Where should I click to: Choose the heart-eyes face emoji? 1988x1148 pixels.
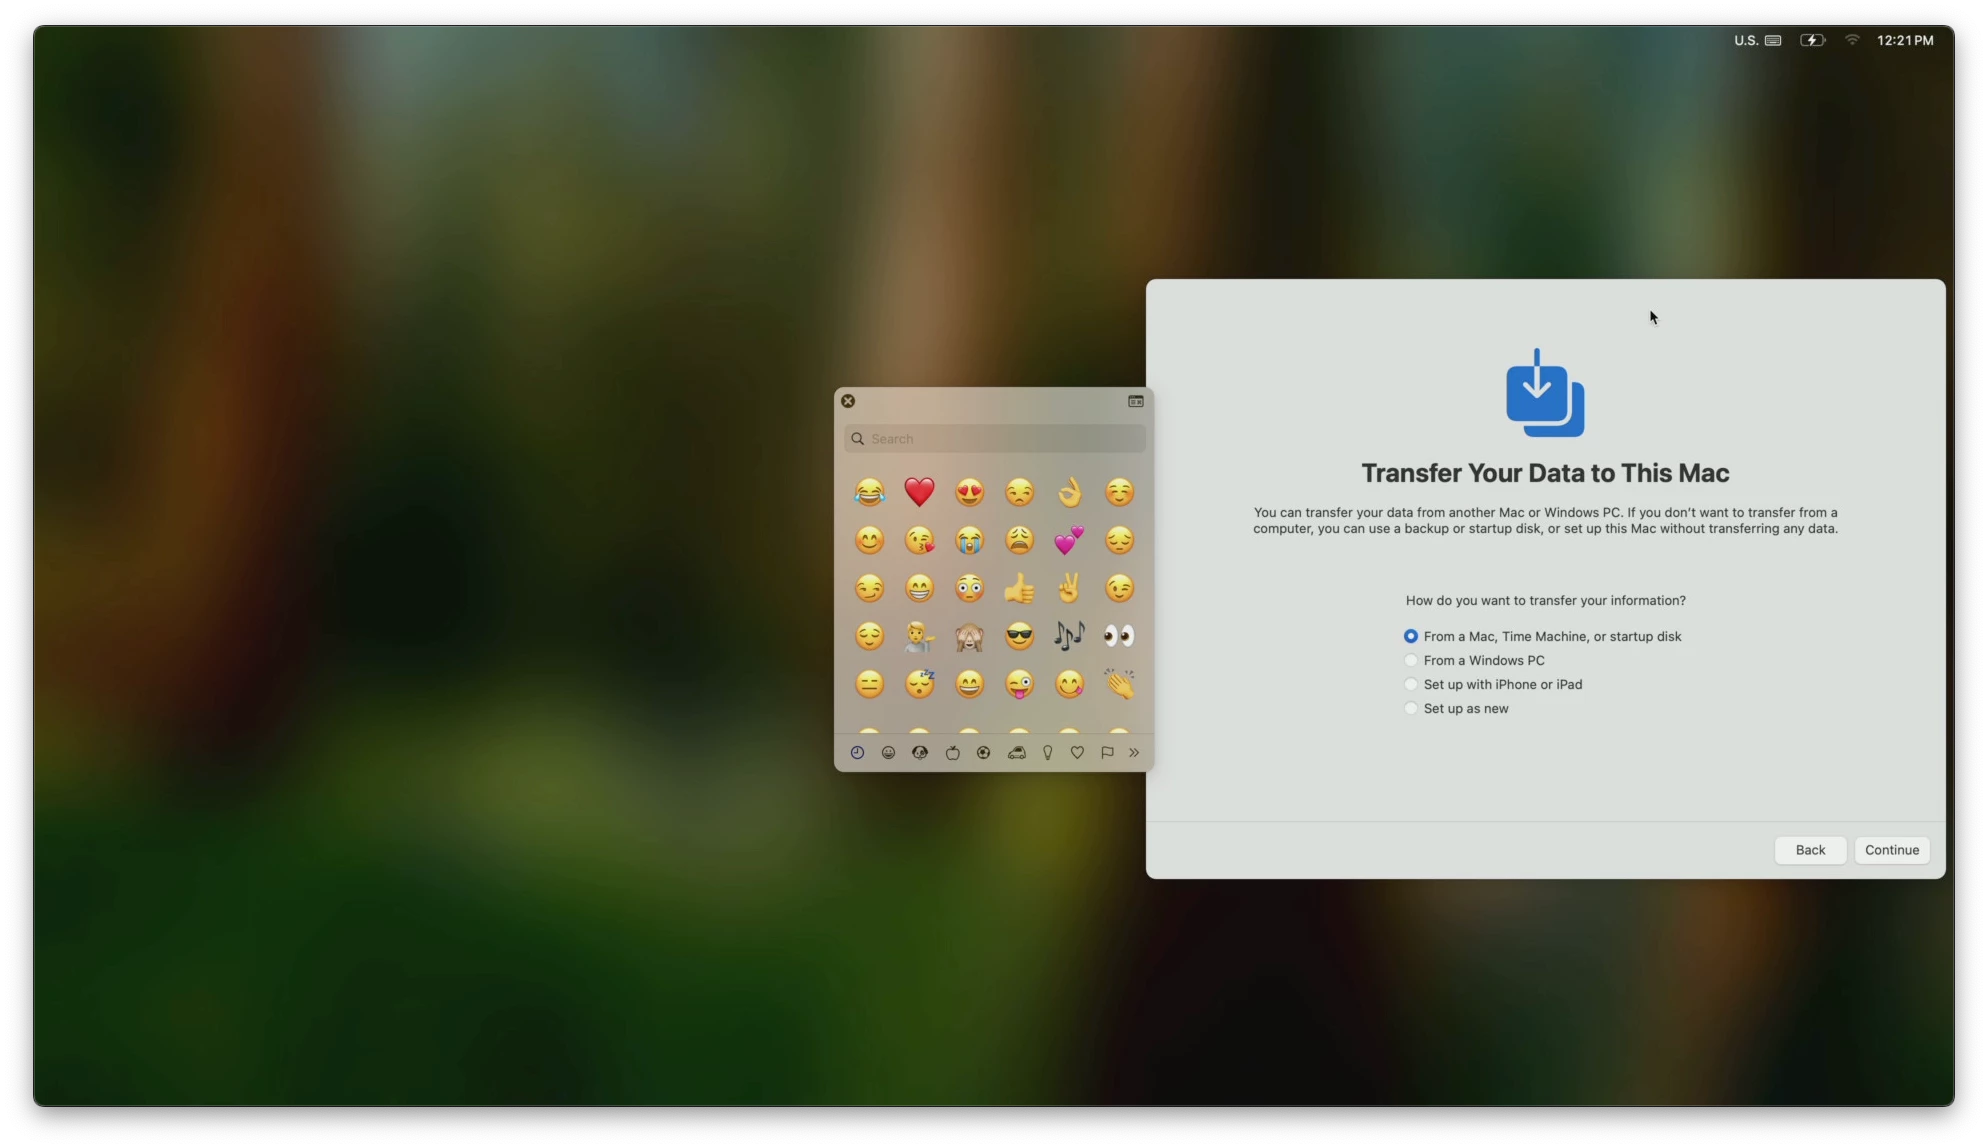tap(969, 492)
